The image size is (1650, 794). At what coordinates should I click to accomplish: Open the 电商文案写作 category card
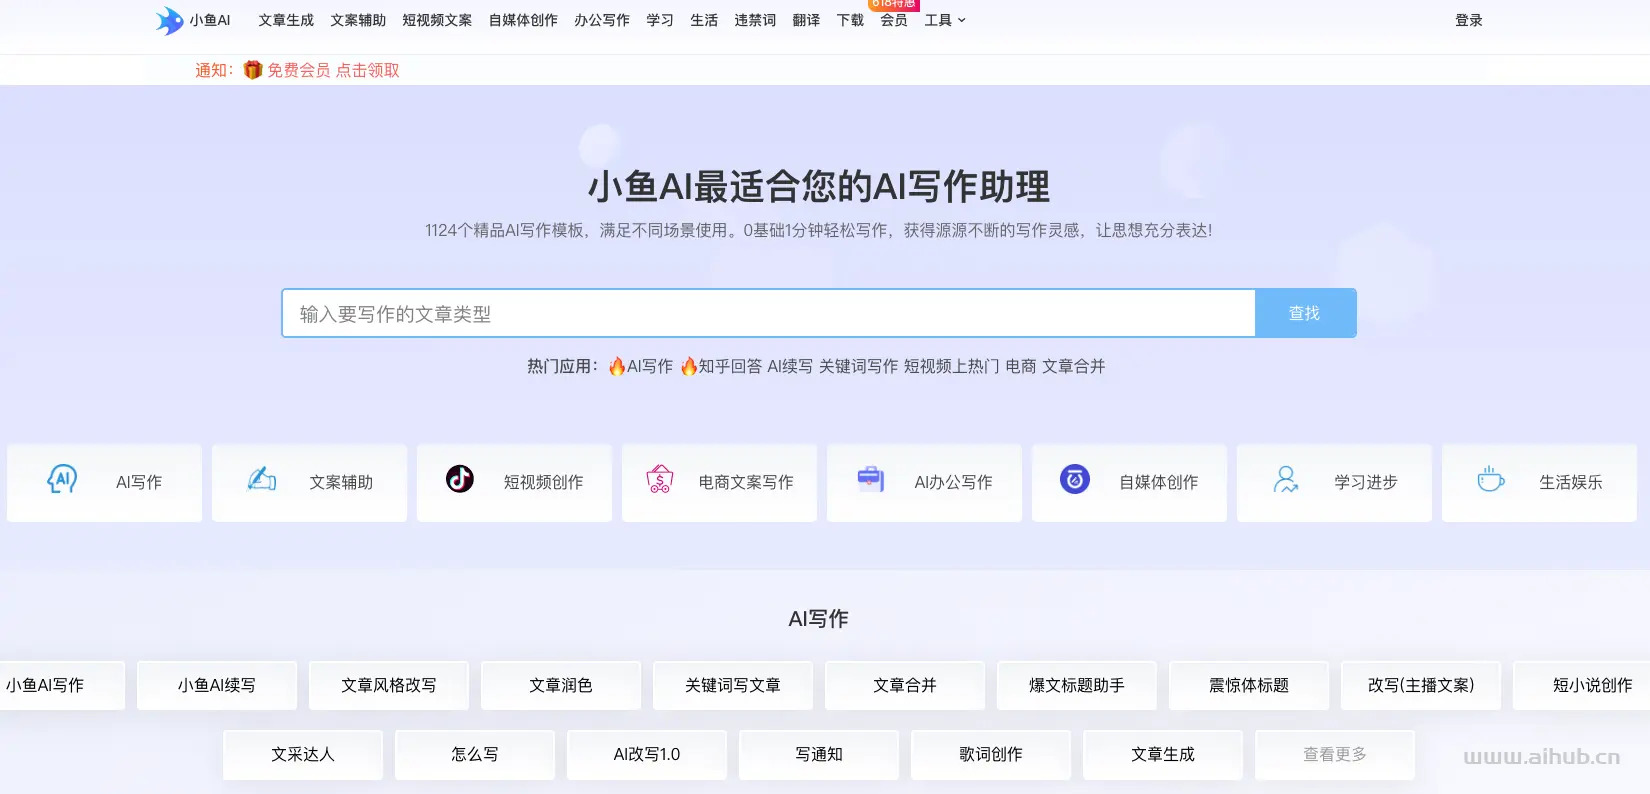719,482
